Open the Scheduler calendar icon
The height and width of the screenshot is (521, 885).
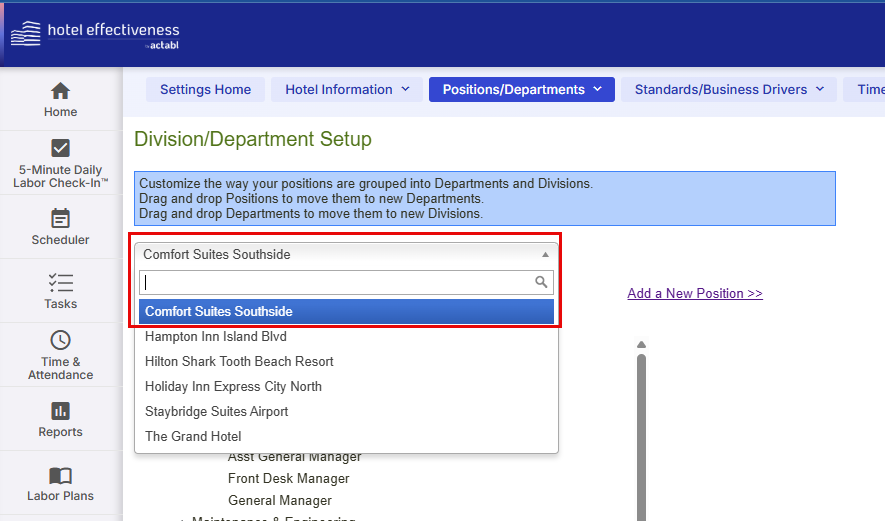pyautogui.click(x=60, y=218)
